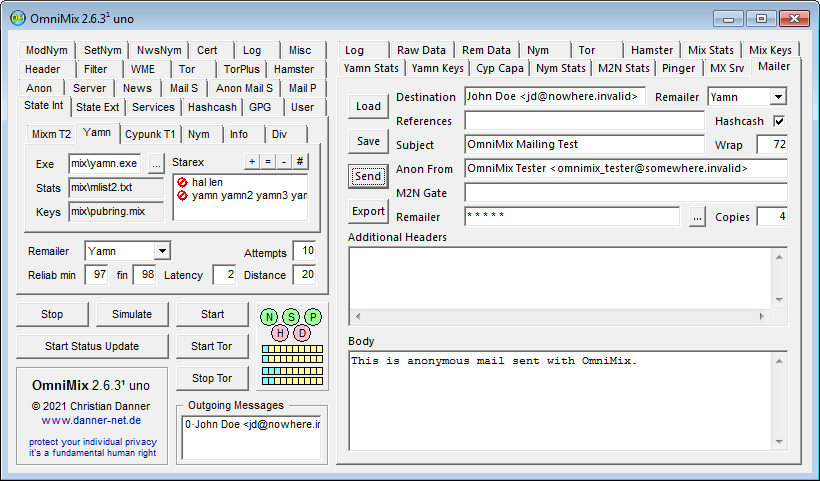Screen dimensions: 820x481
Task: Click the Starex equals button
Action: pos(268,162)
